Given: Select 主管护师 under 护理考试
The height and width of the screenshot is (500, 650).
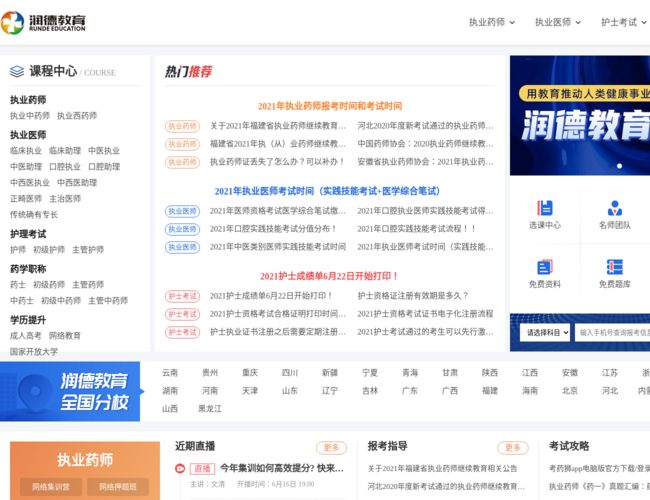Looking at the screenshot, I should 88,250.
